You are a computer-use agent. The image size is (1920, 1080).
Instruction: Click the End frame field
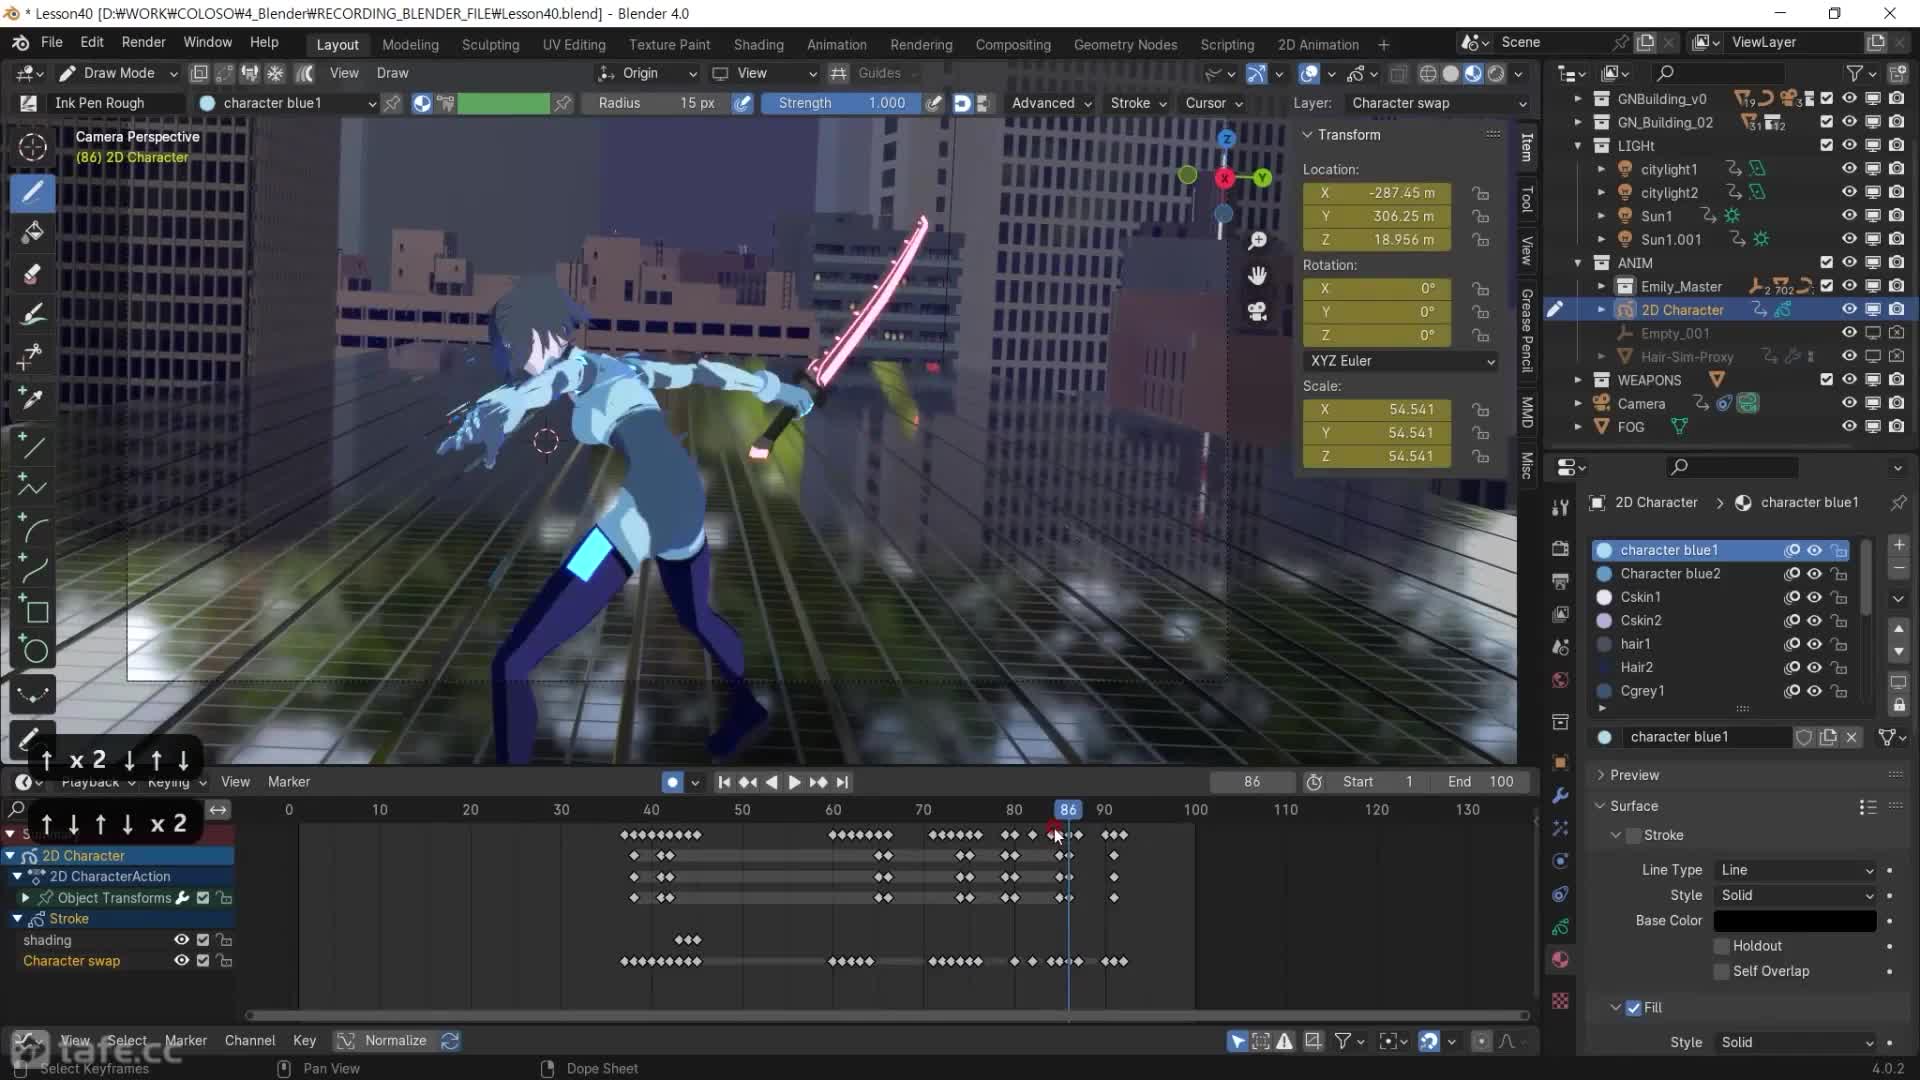[x=1480, y=782]
